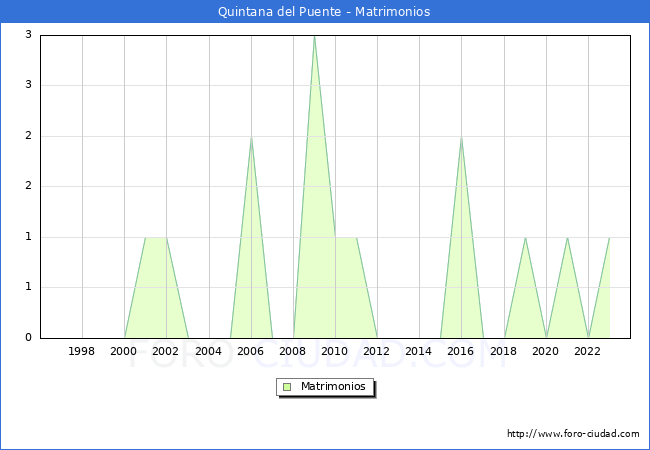Click the 0 label on the y-axis
The image size is (650, 450).
[29, 338]
